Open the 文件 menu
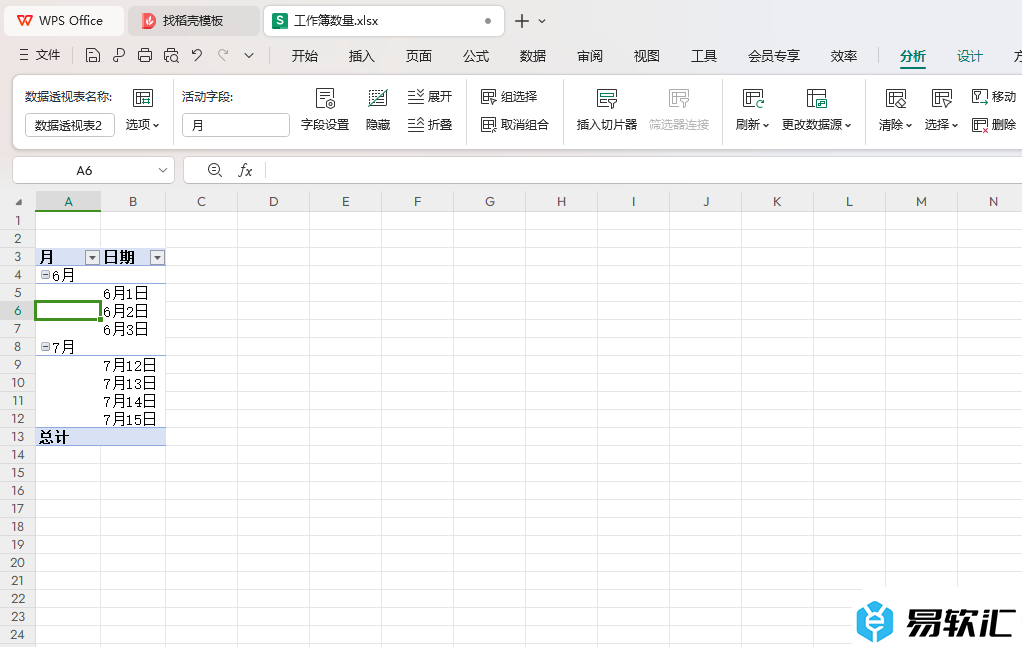Screen dimensions: 1022x647 (x=40, y=55)
